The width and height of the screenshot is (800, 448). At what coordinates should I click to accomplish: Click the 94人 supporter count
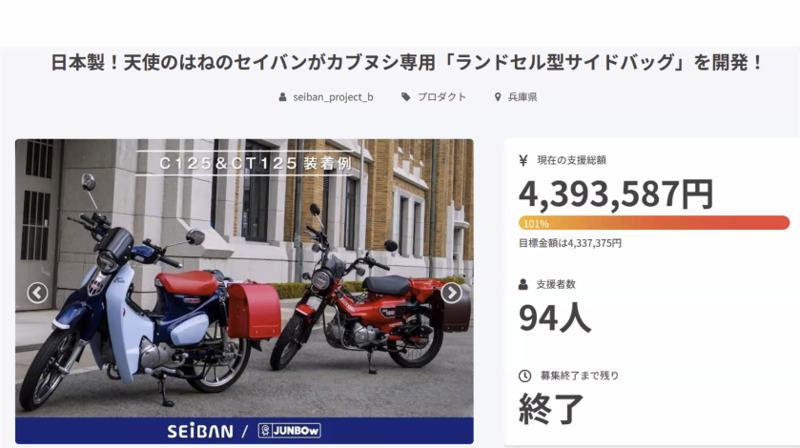coord(555,318)
